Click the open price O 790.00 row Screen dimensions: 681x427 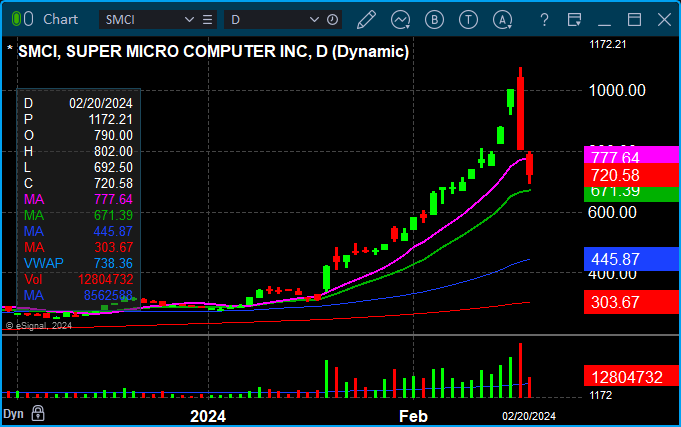(78, 136)
